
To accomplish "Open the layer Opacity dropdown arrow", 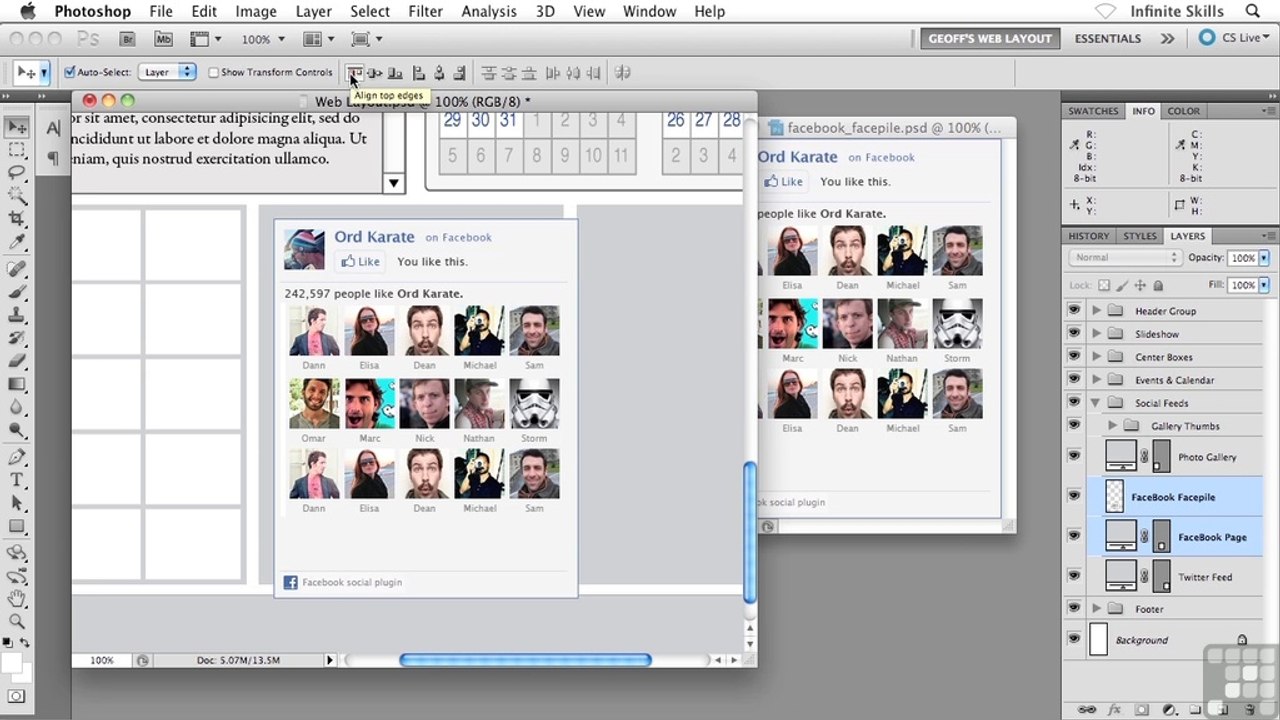I will click(1264, 258).
